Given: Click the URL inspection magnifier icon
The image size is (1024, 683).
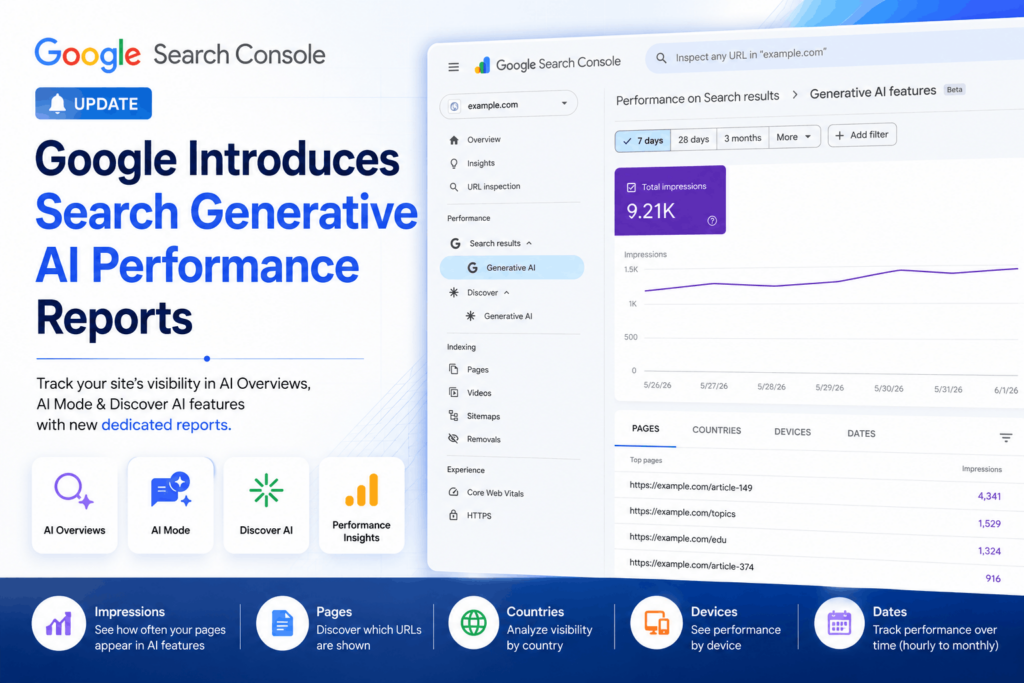Looking at the screenshot, I should coord(454,187).
